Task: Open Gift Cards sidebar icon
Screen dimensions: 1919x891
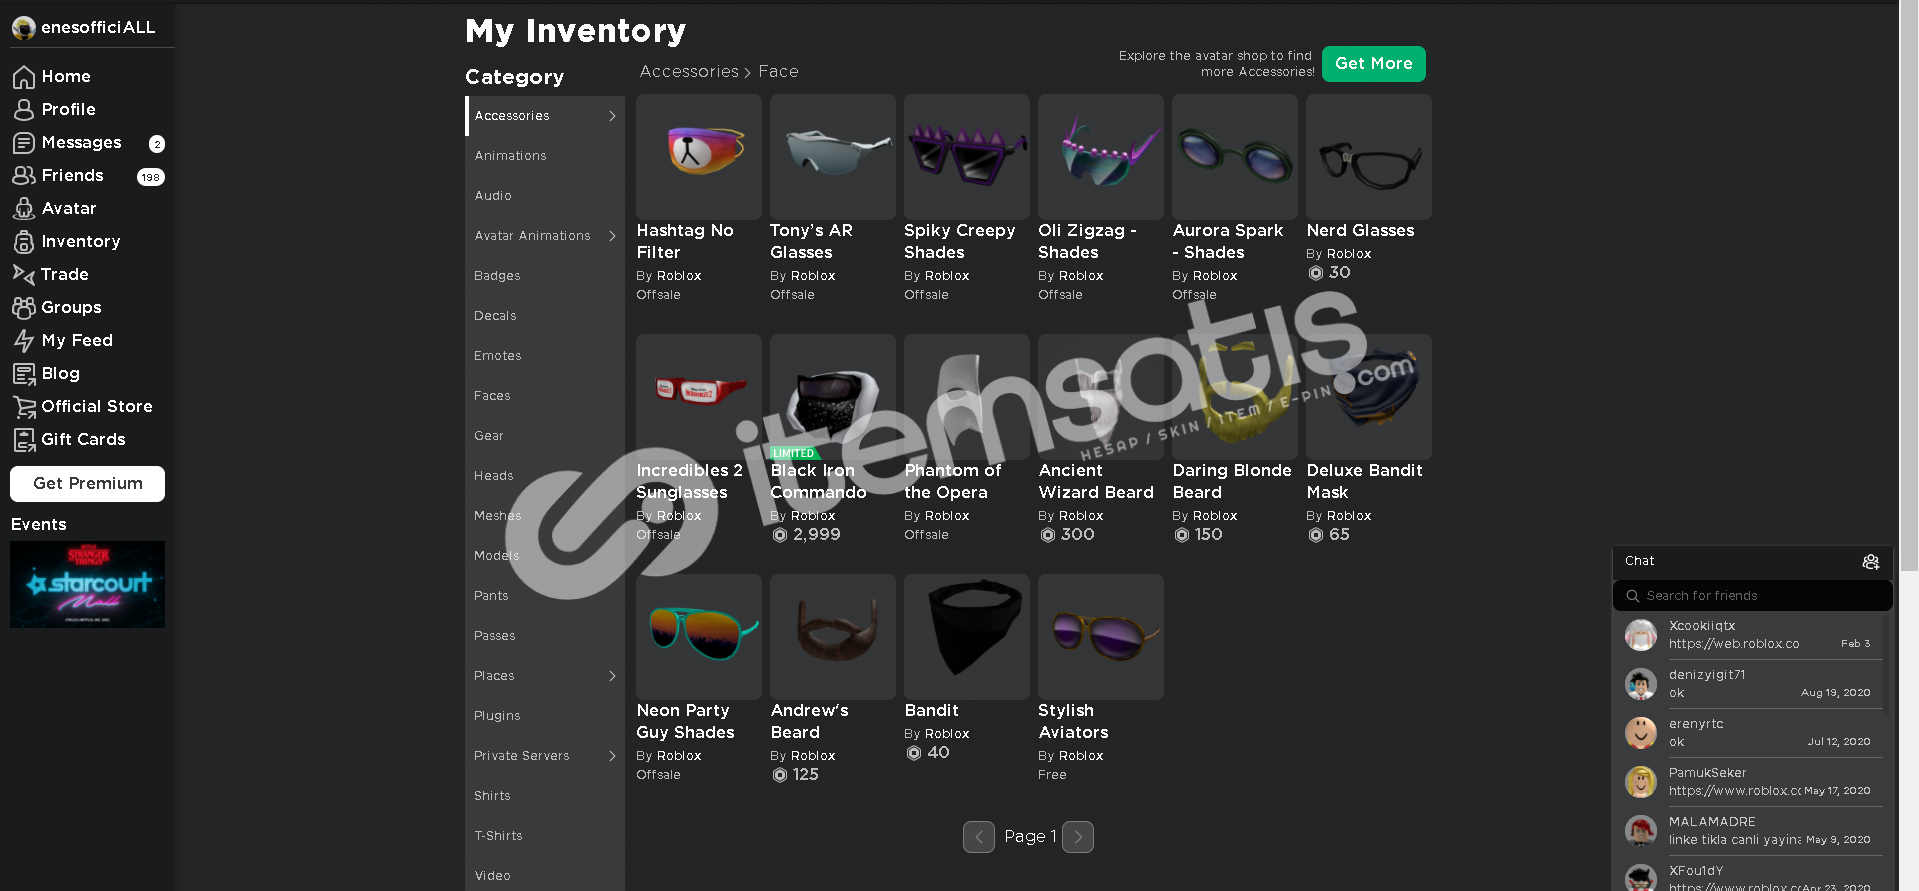Action: (x=24, y=440)
